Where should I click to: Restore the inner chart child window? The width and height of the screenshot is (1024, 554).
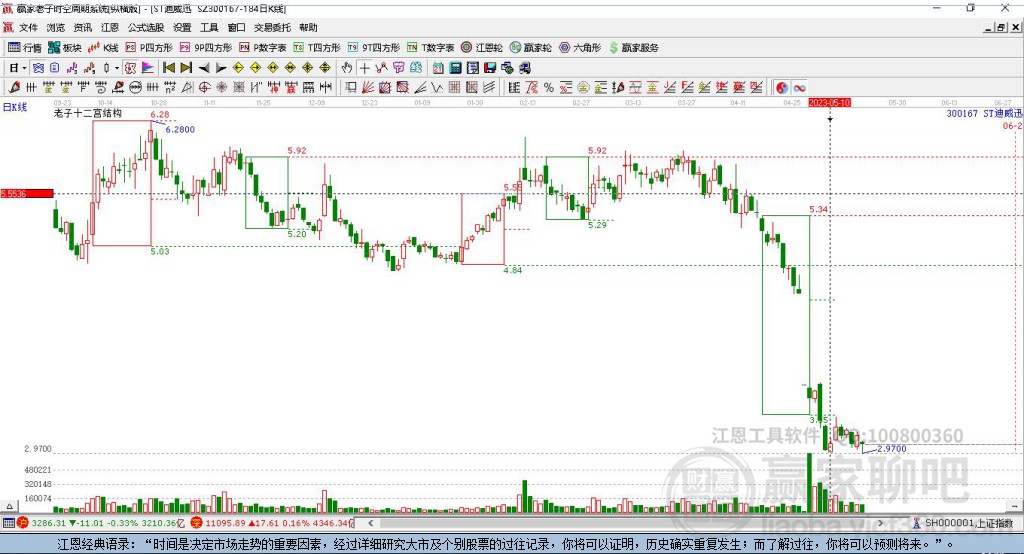(x=1001, y=27)
